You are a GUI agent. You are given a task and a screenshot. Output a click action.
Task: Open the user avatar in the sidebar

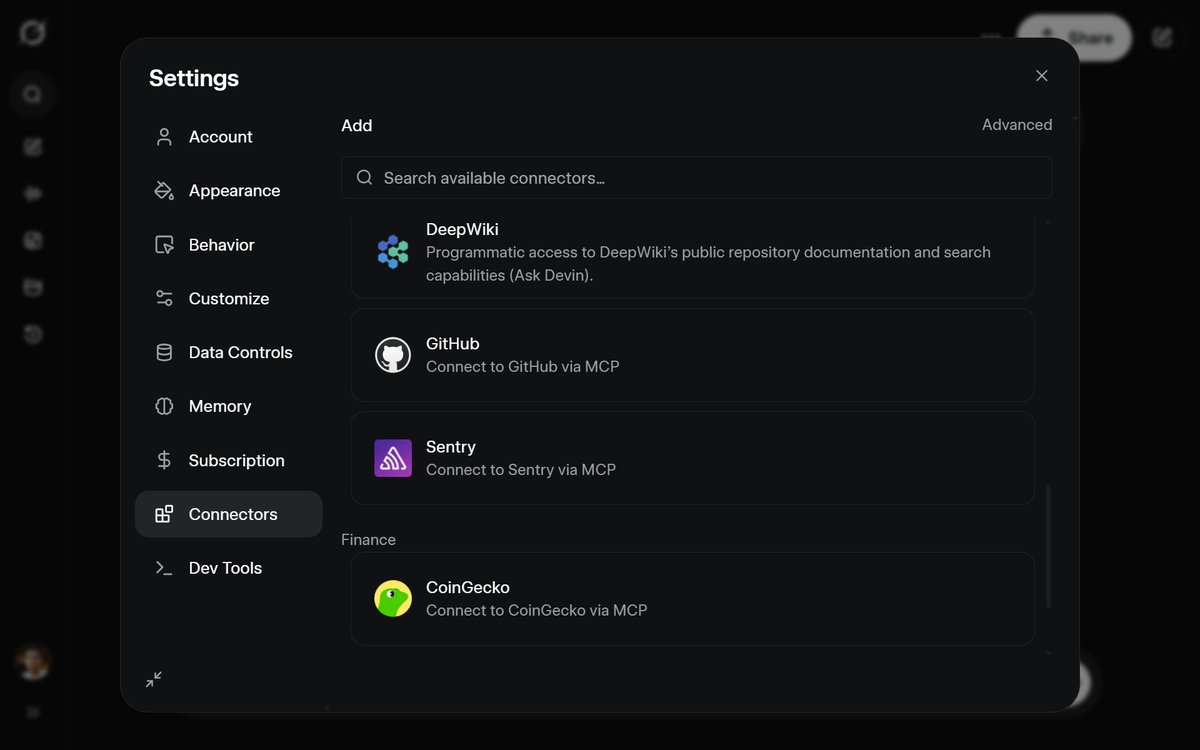(33, 662)
